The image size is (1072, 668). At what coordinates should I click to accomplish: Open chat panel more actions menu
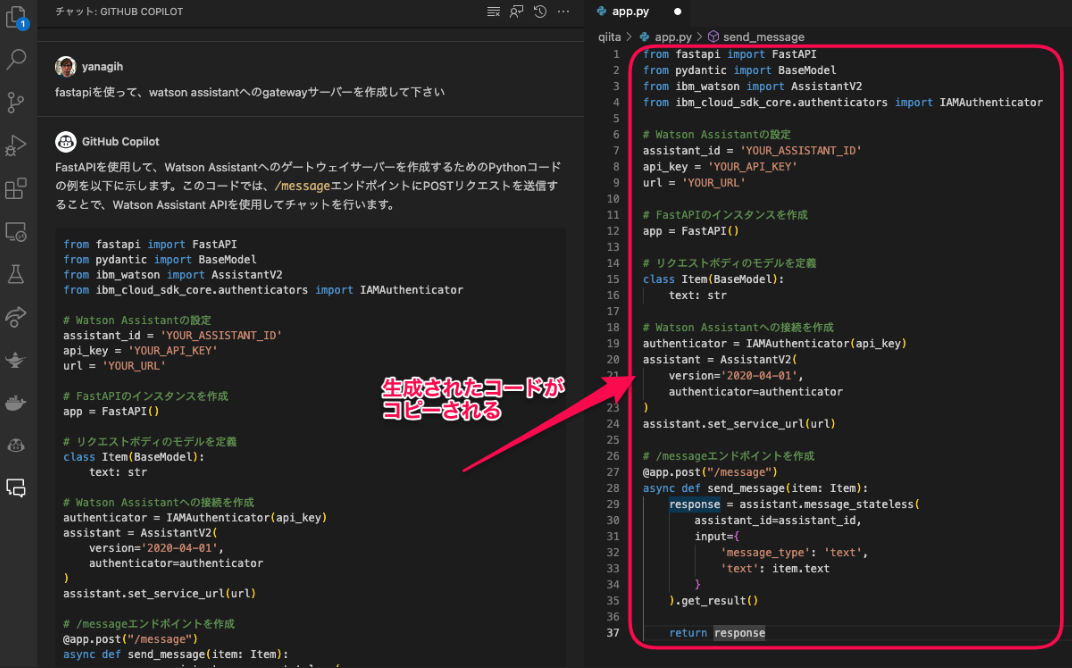(563, 12)
